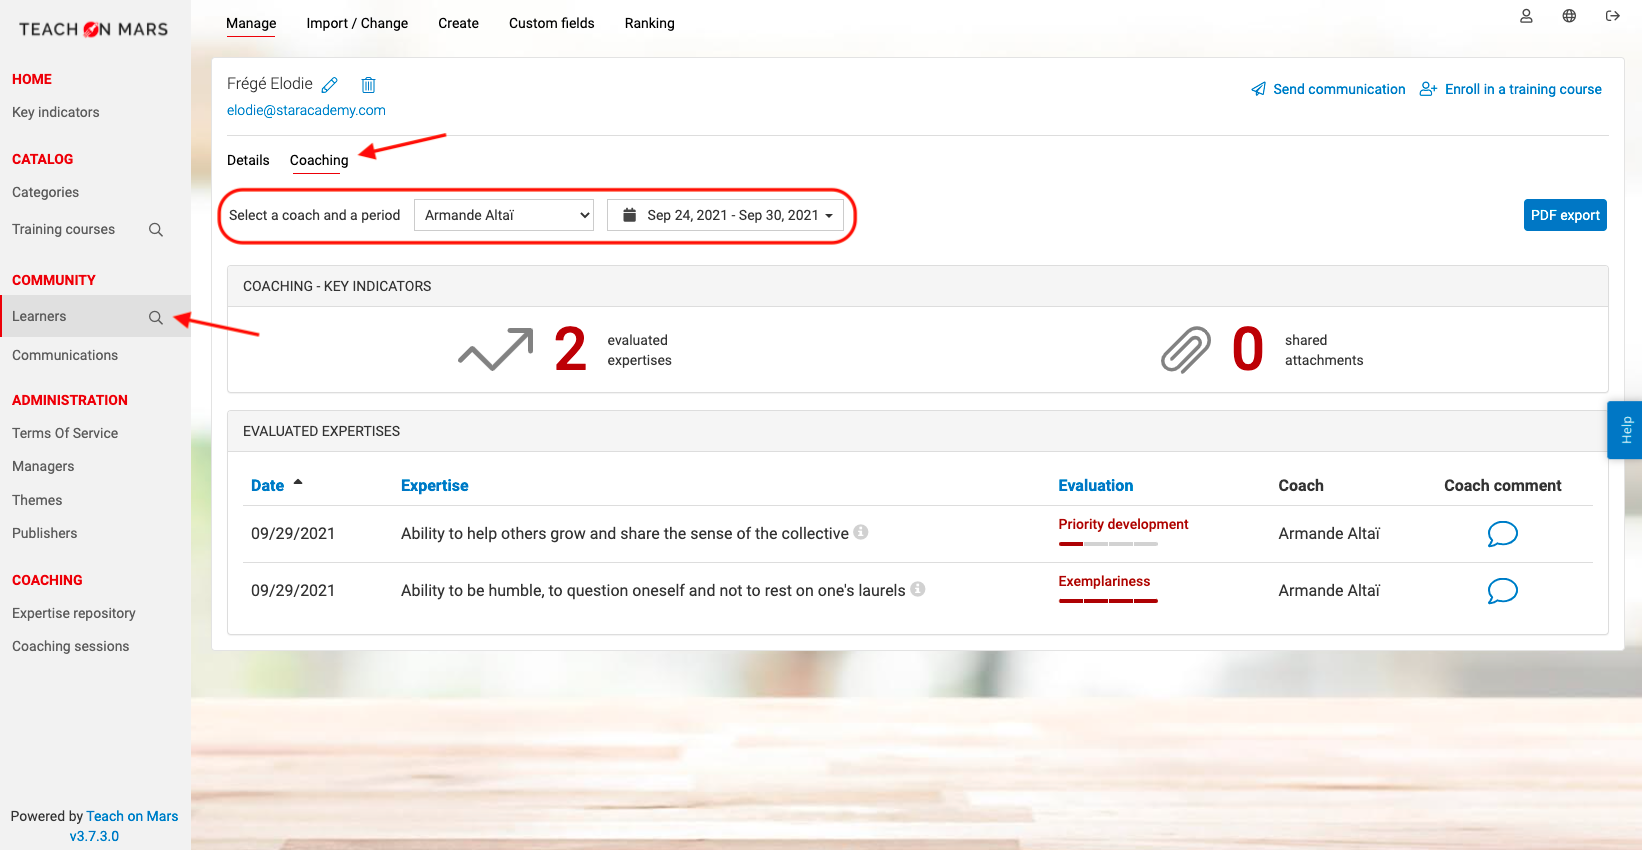
Task: Open Expertise repository in sidebar
Action: click(x=74, y=613)
